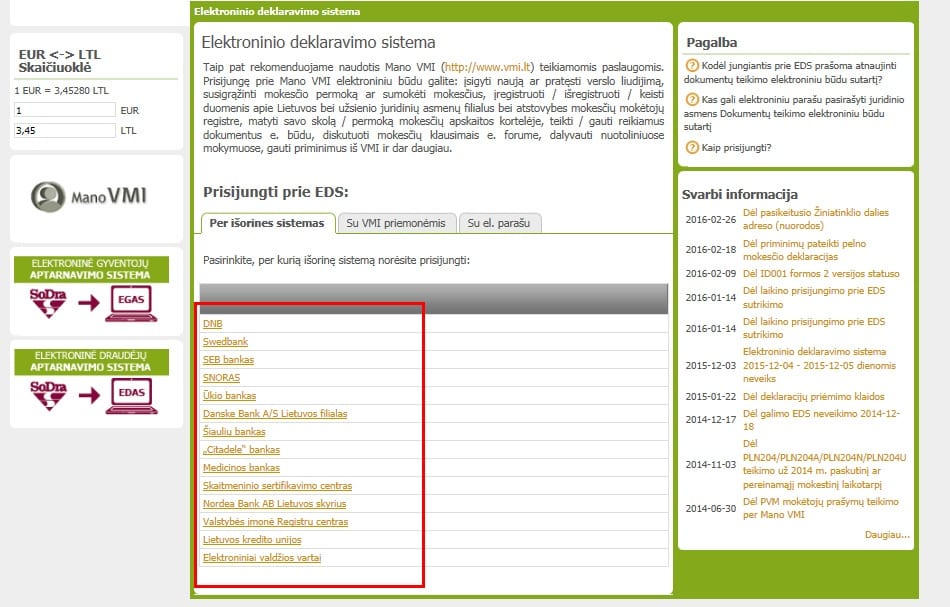Open Ūkio bankas login link
Viewport: 950px width, 607px height.
tap(230, 396)
